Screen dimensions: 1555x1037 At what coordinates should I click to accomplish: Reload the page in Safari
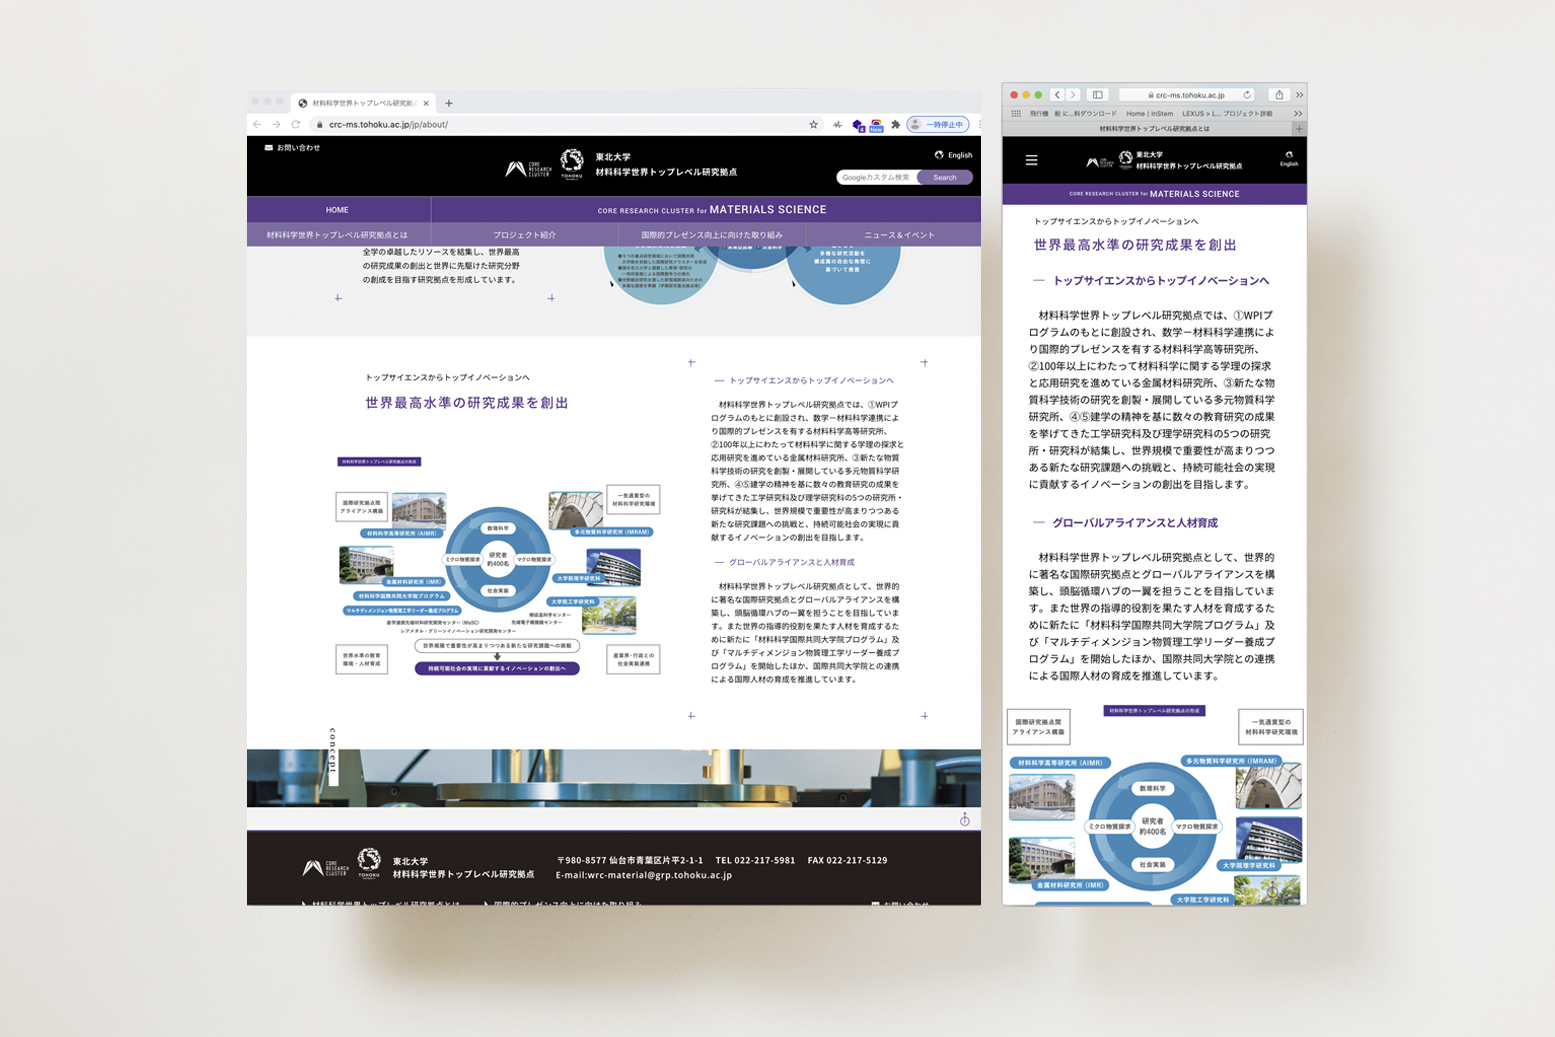1247,95
